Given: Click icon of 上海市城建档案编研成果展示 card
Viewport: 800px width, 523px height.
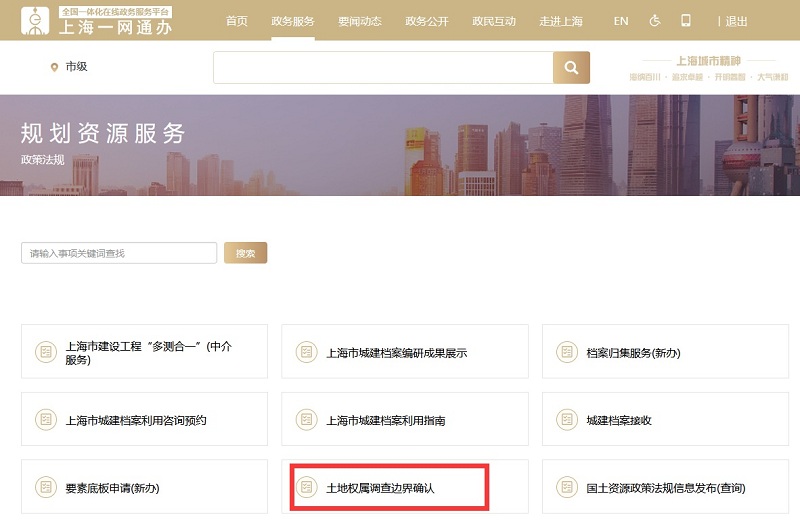Looking at the screenshot, I should [307, 352].
